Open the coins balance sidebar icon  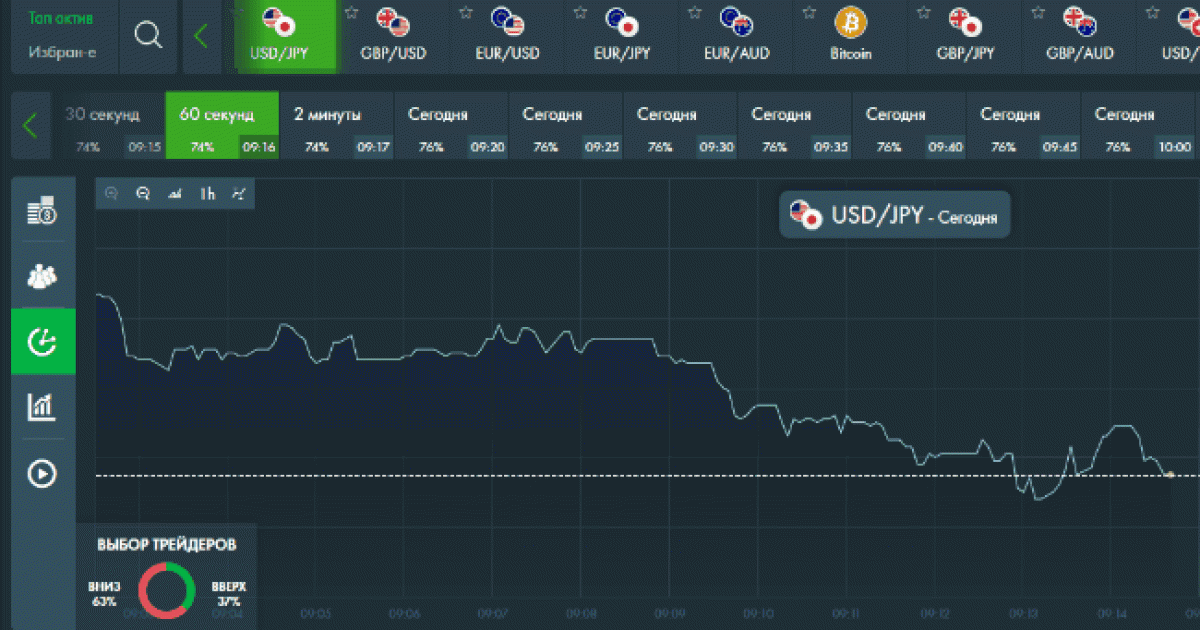[42, 211]
